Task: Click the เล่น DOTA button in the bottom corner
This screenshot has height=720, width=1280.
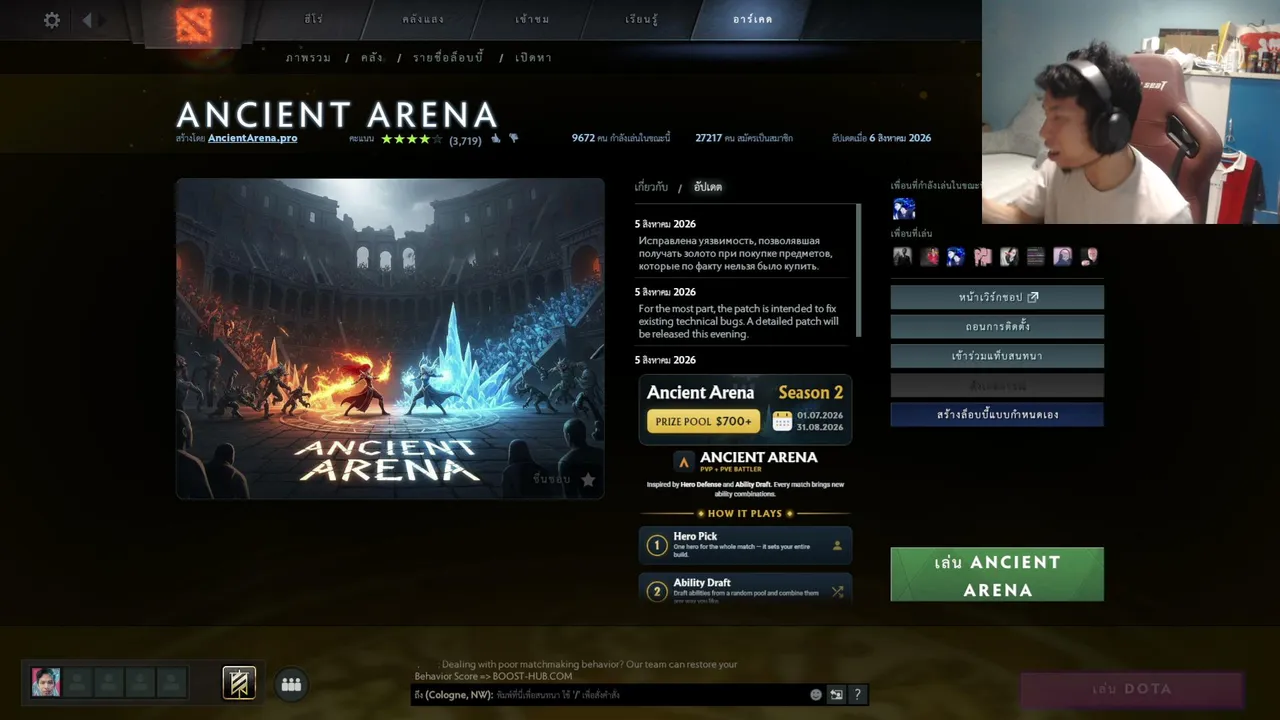Action: pyautogui.click(x=1132, y=689)
